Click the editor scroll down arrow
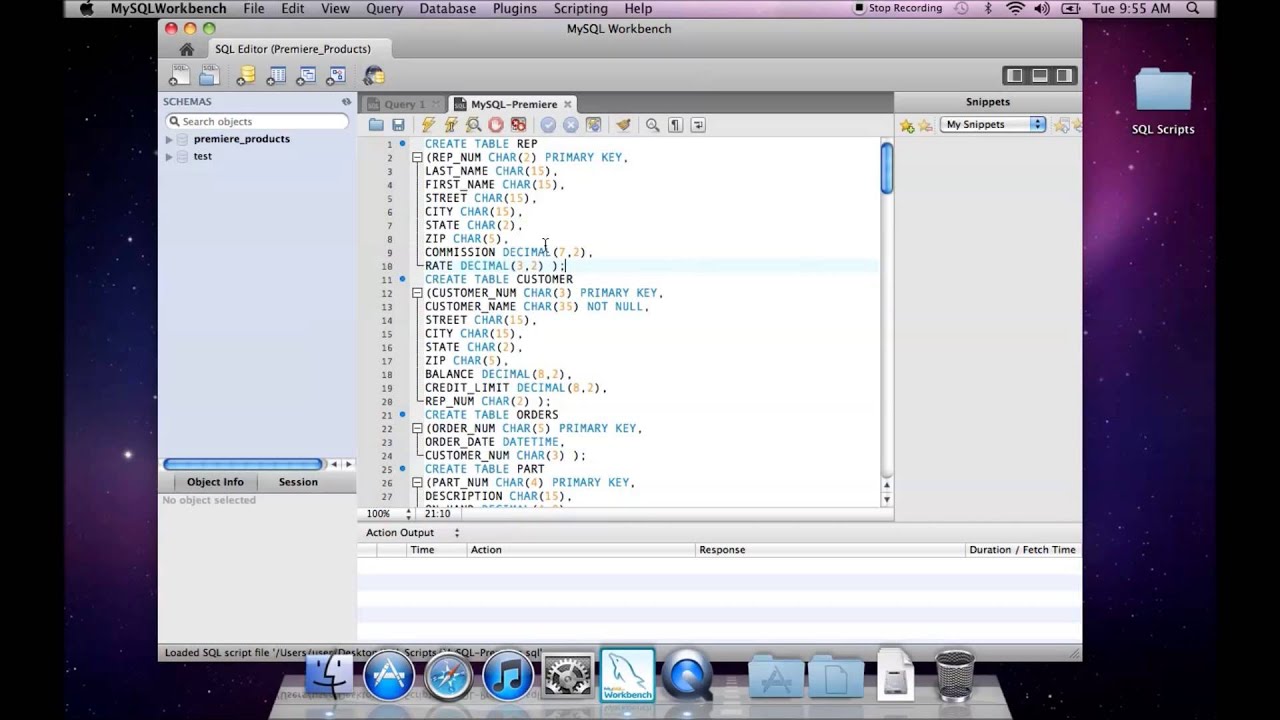 click(886, 499)
